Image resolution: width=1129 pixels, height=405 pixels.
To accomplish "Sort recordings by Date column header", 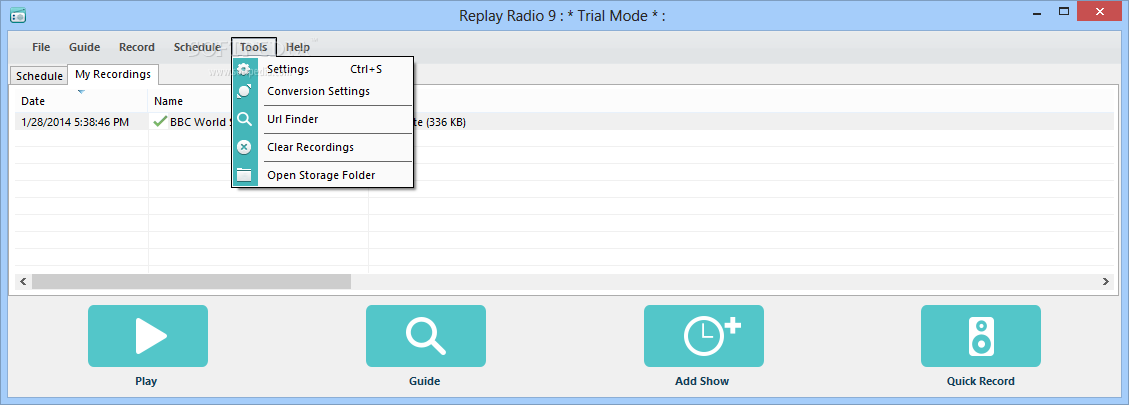I will coord(81,101).
